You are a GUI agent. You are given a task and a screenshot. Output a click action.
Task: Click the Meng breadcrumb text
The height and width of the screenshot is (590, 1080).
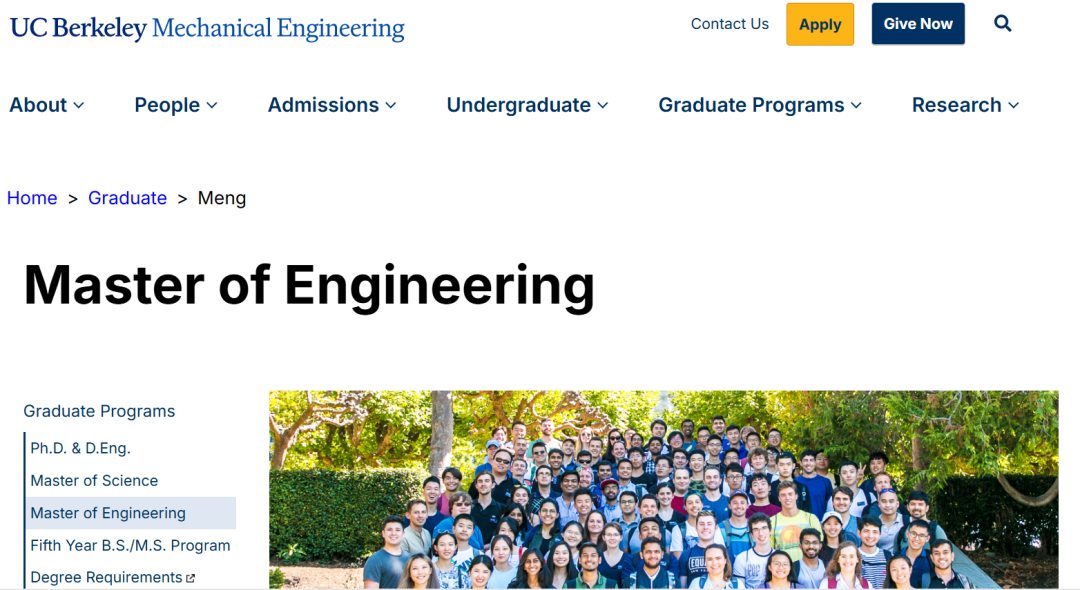click(222, 198)
